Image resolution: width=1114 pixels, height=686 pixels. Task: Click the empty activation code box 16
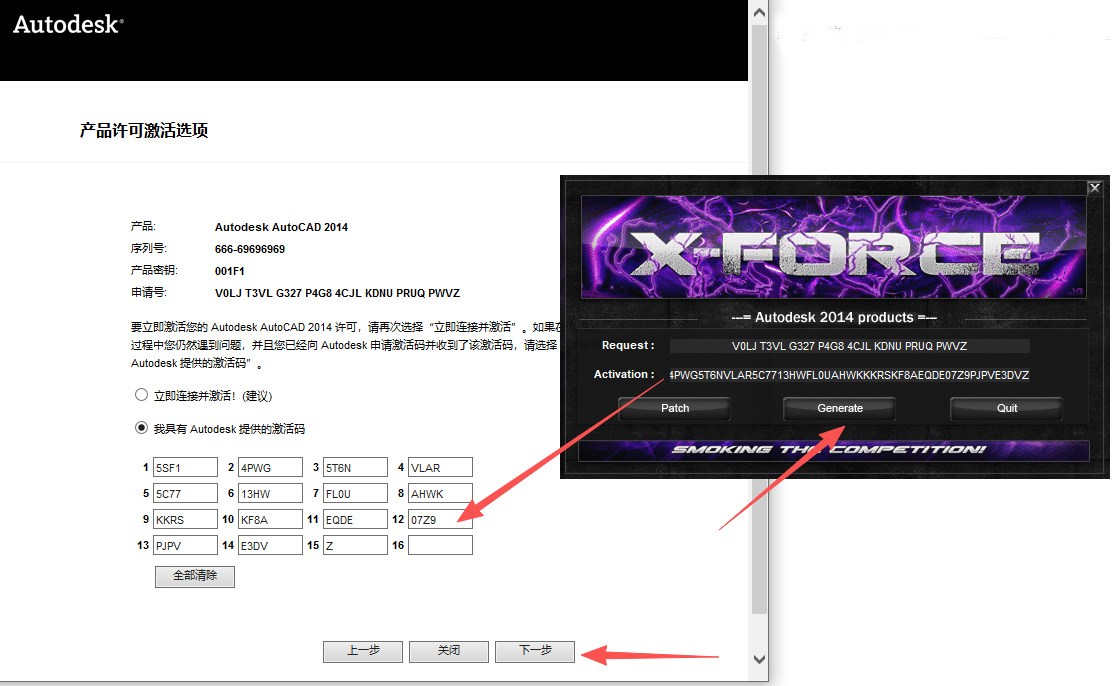(440, 545)
